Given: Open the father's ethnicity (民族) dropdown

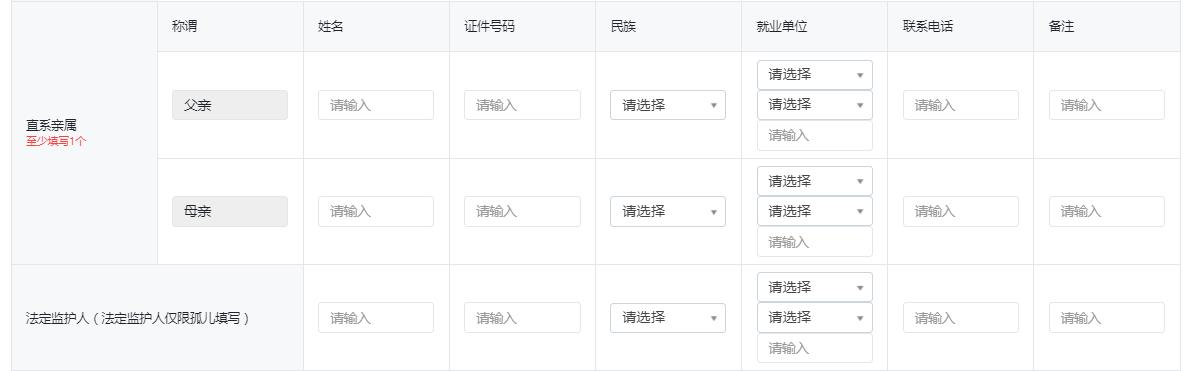Looking at the screenshot, I should click(668, 105).
